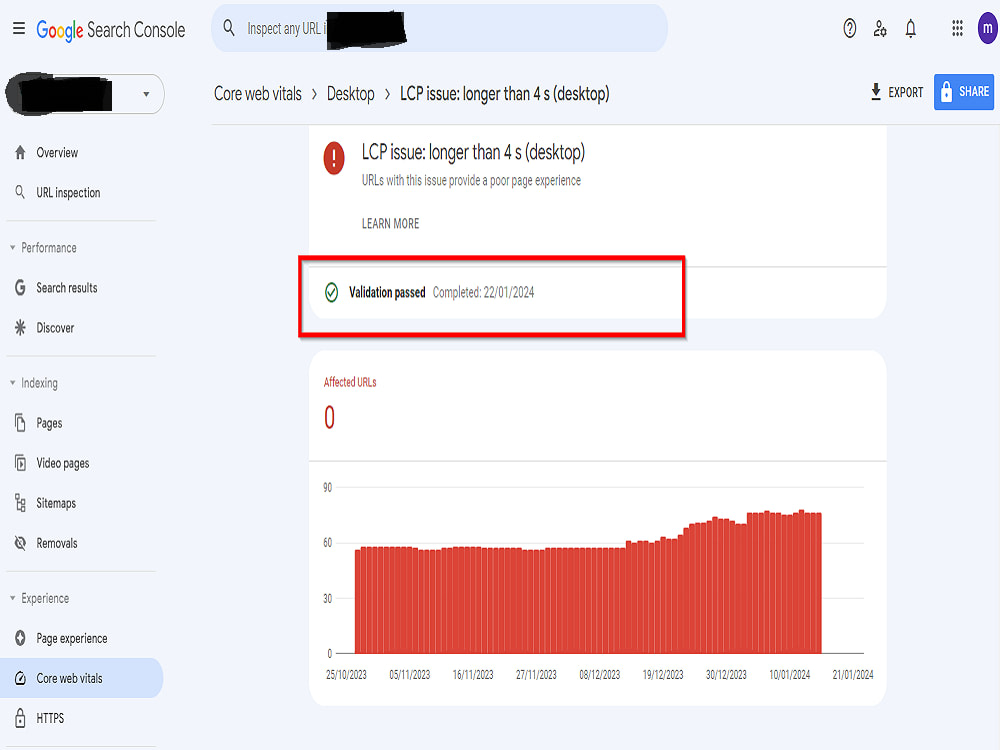Click the Sitemaps tree icon

click(x=20, y=503)
